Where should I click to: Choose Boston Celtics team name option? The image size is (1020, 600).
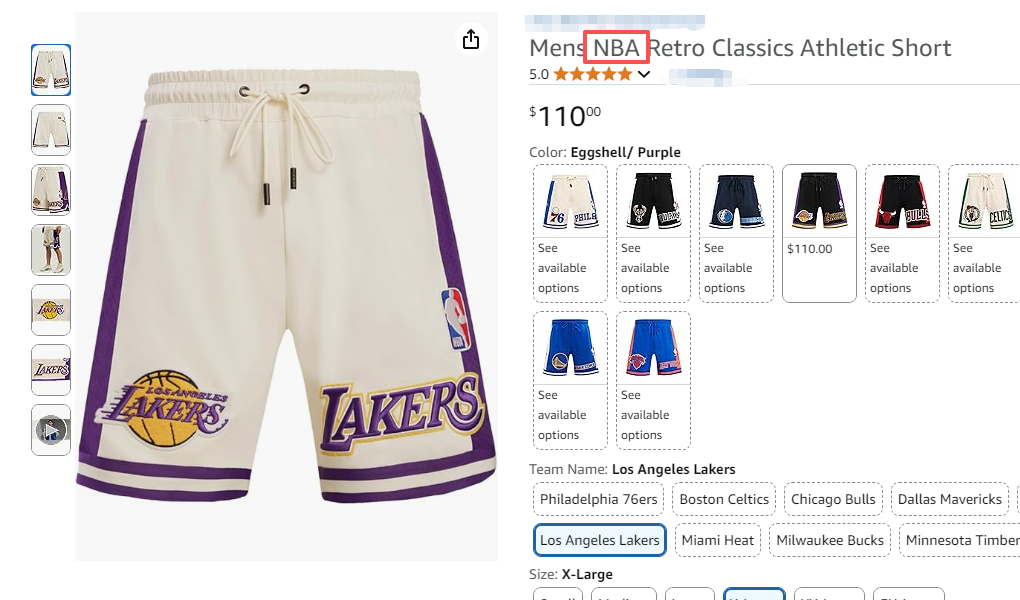pos(724,499)
